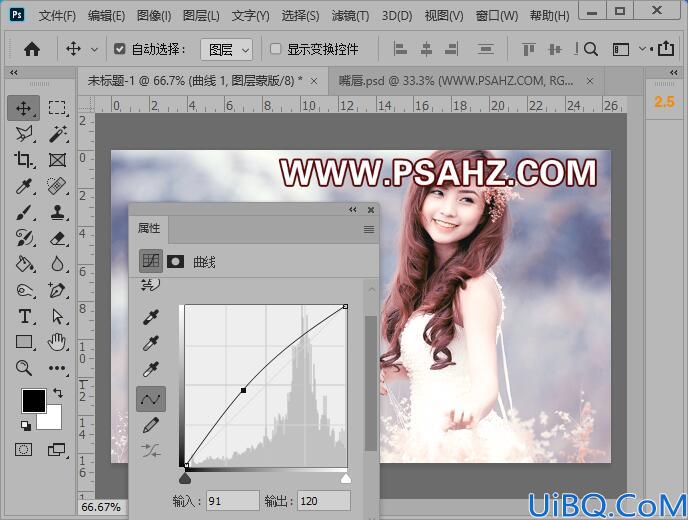Screen dimensions: 688x520
Task: Align horizontal centers button
Action: point(426,49)
